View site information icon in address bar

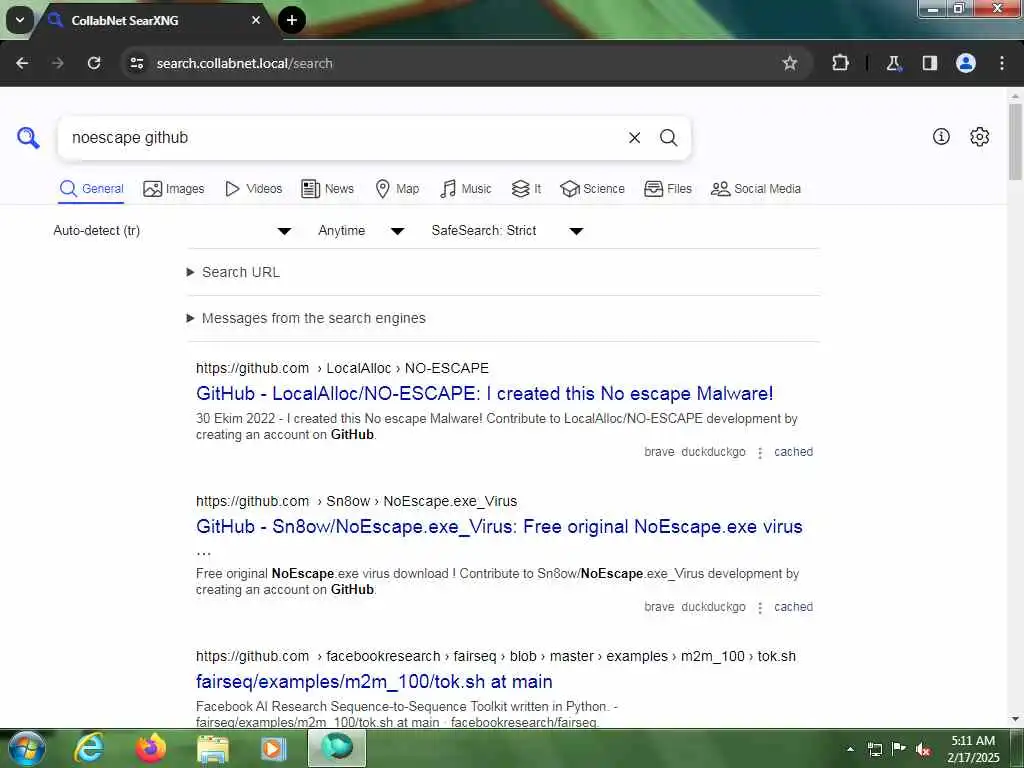(136, 63)
